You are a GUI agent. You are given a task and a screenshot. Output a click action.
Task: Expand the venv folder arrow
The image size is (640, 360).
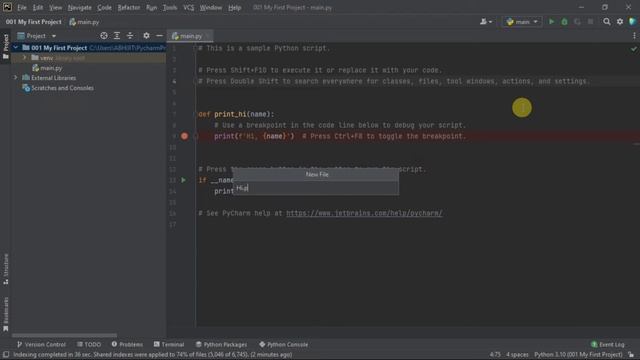coord(24,58)
